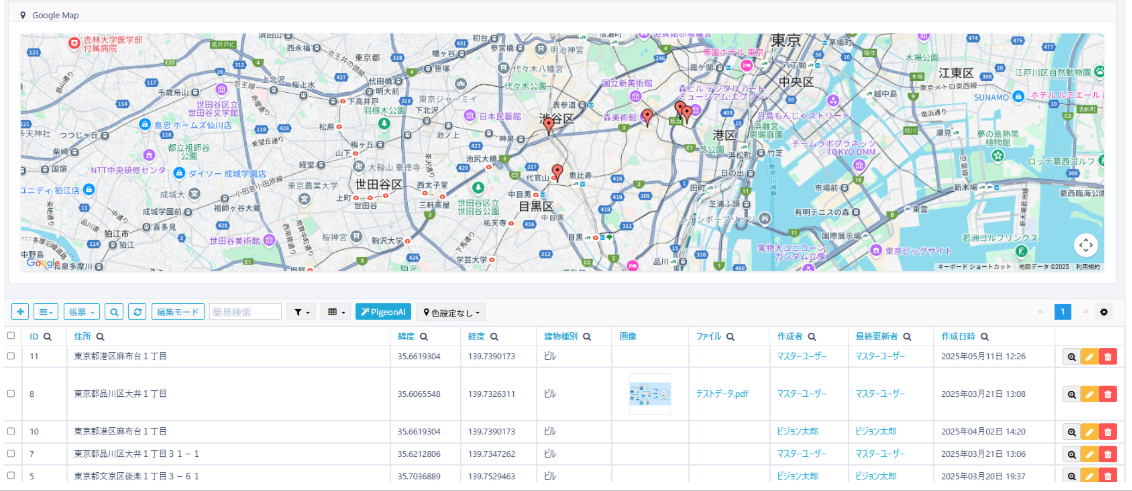The image size is (1132, 491).
Task: Click the 簡易検索 quick search field
Action: pyautogui.click(x=245, y=312)
